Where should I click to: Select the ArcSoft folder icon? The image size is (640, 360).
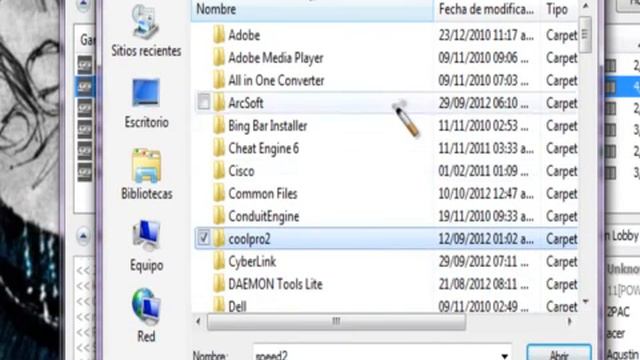point(219,103)
